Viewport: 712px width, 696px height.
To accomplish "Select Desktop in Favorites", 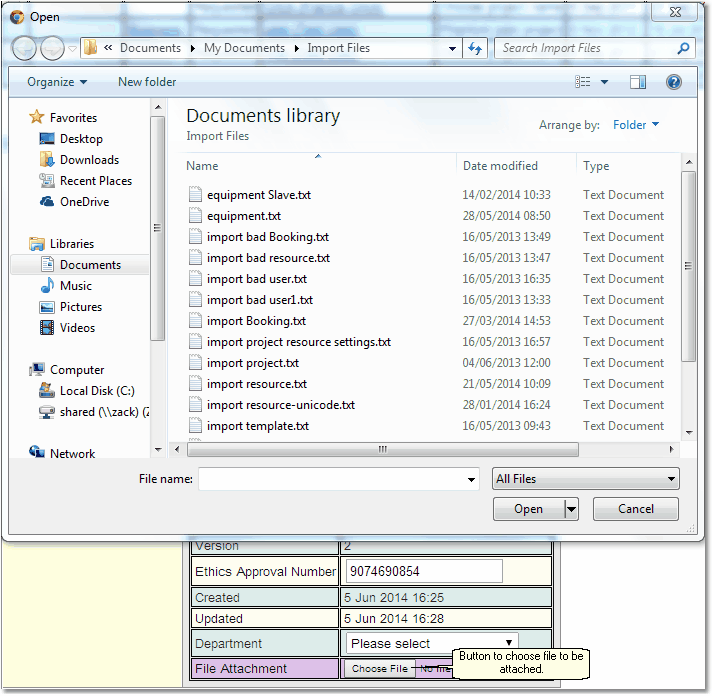I will (x=80, y=139).
